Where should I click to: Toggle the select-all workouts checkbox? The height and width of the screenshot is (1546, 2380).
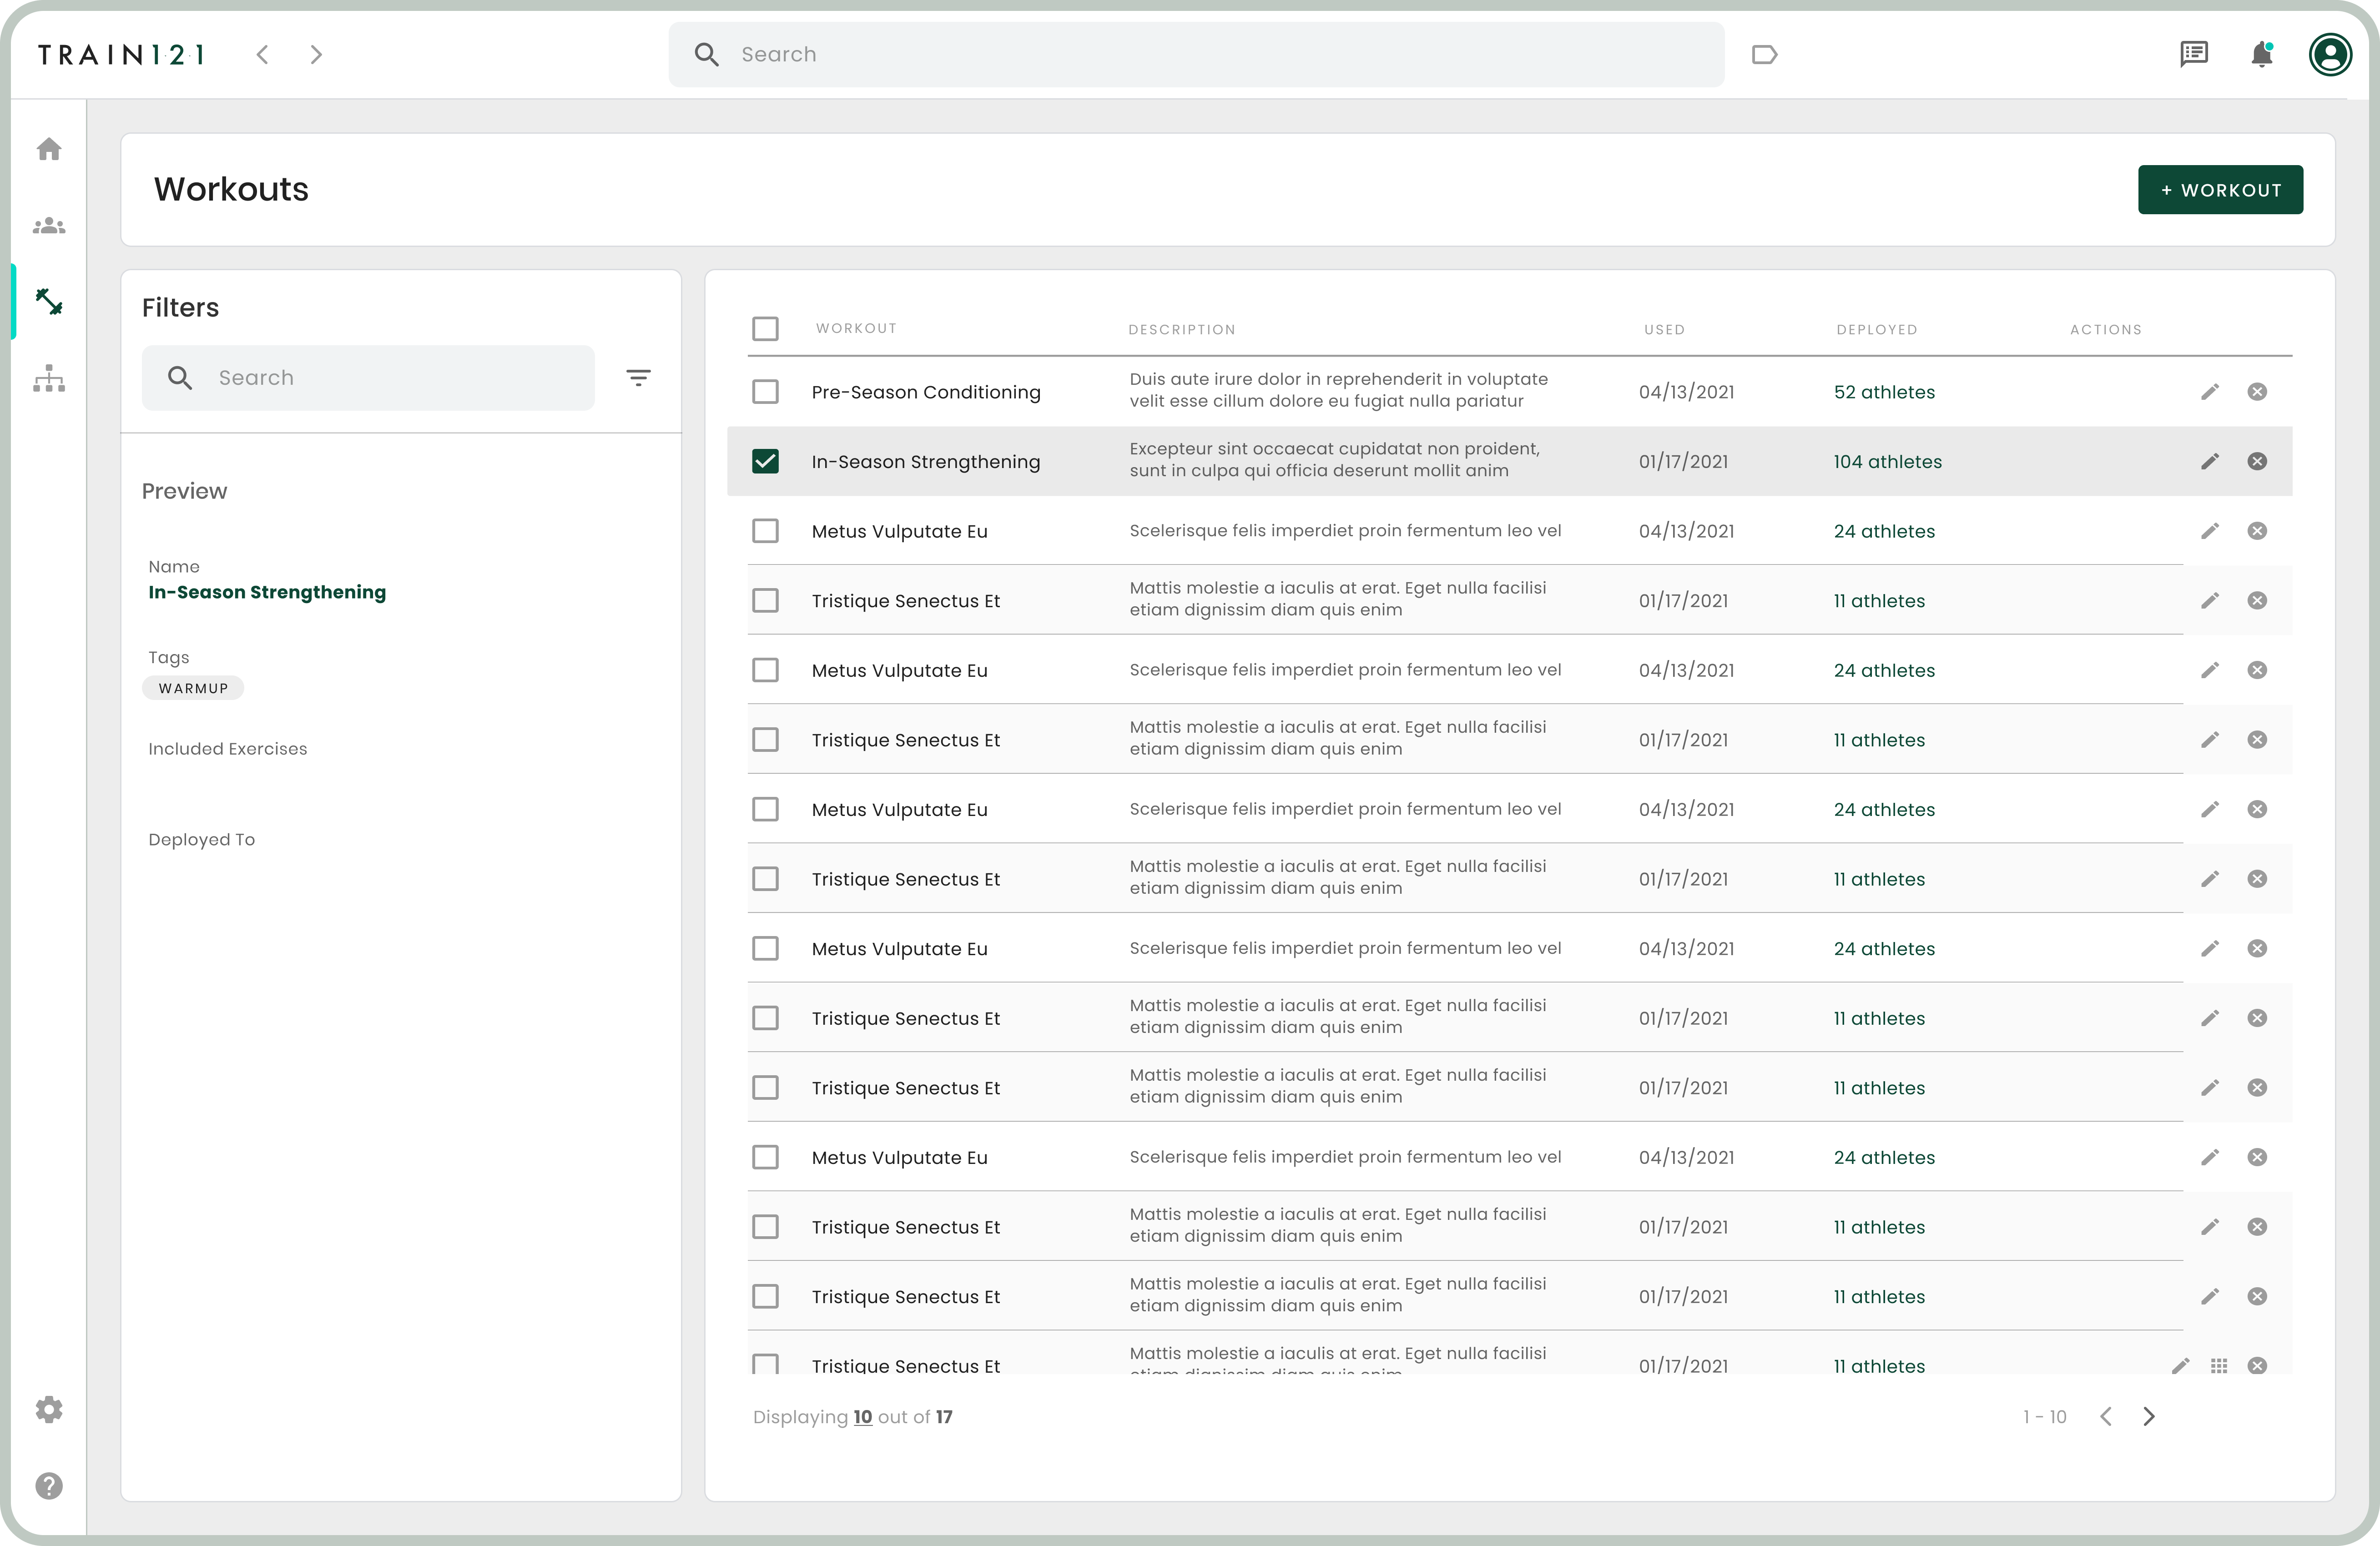(x=765, y=329)
